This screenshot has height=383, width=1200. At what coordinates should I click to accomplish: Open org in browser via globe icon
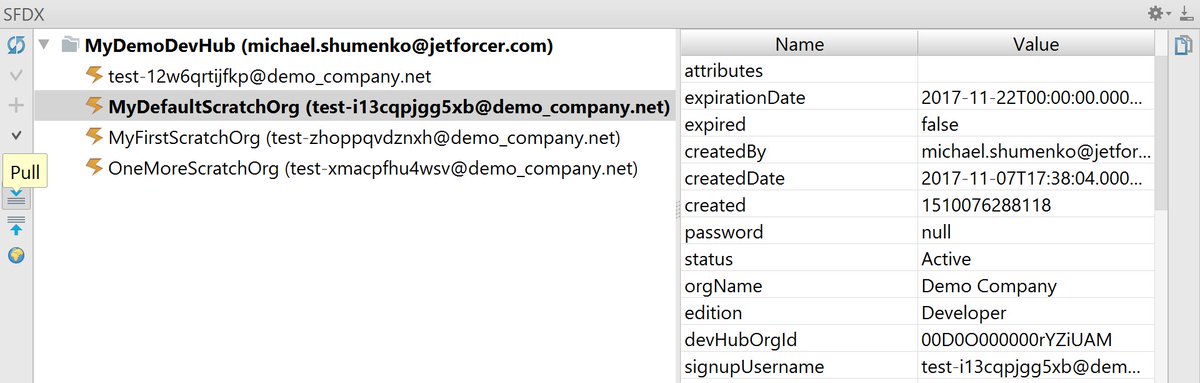coord(16,256)
